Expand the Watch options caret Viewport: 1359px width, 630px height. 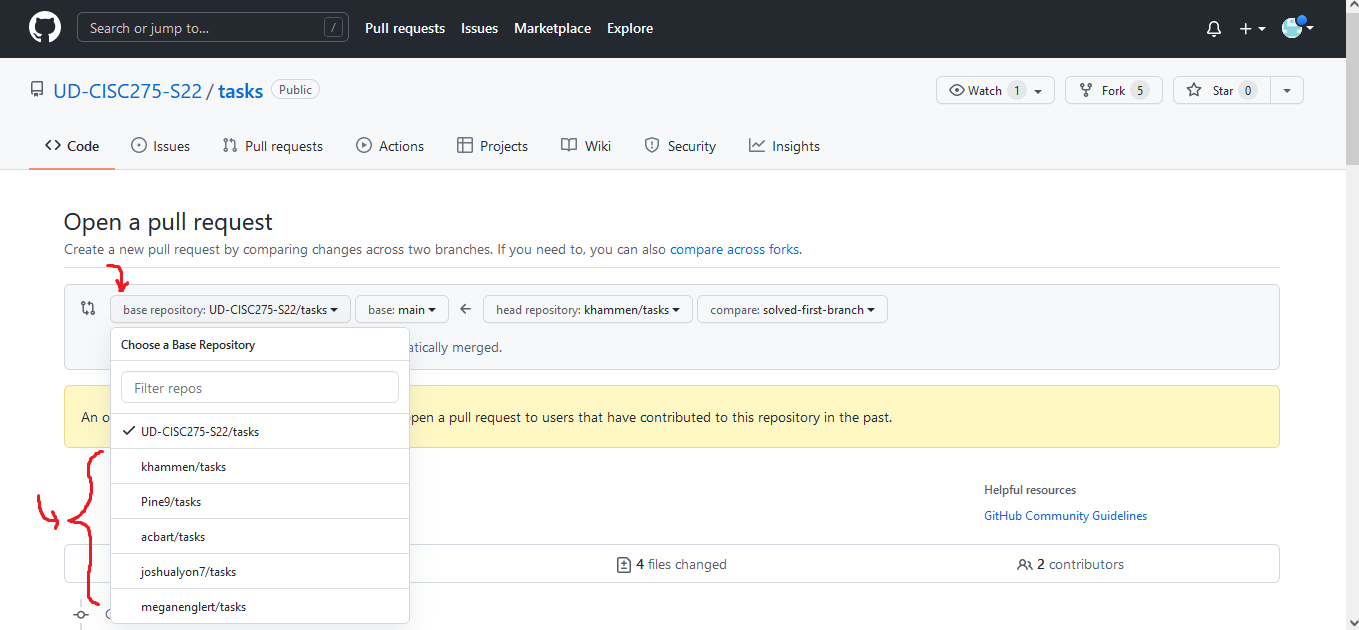pyautogui.click(x=1038, y=91)
